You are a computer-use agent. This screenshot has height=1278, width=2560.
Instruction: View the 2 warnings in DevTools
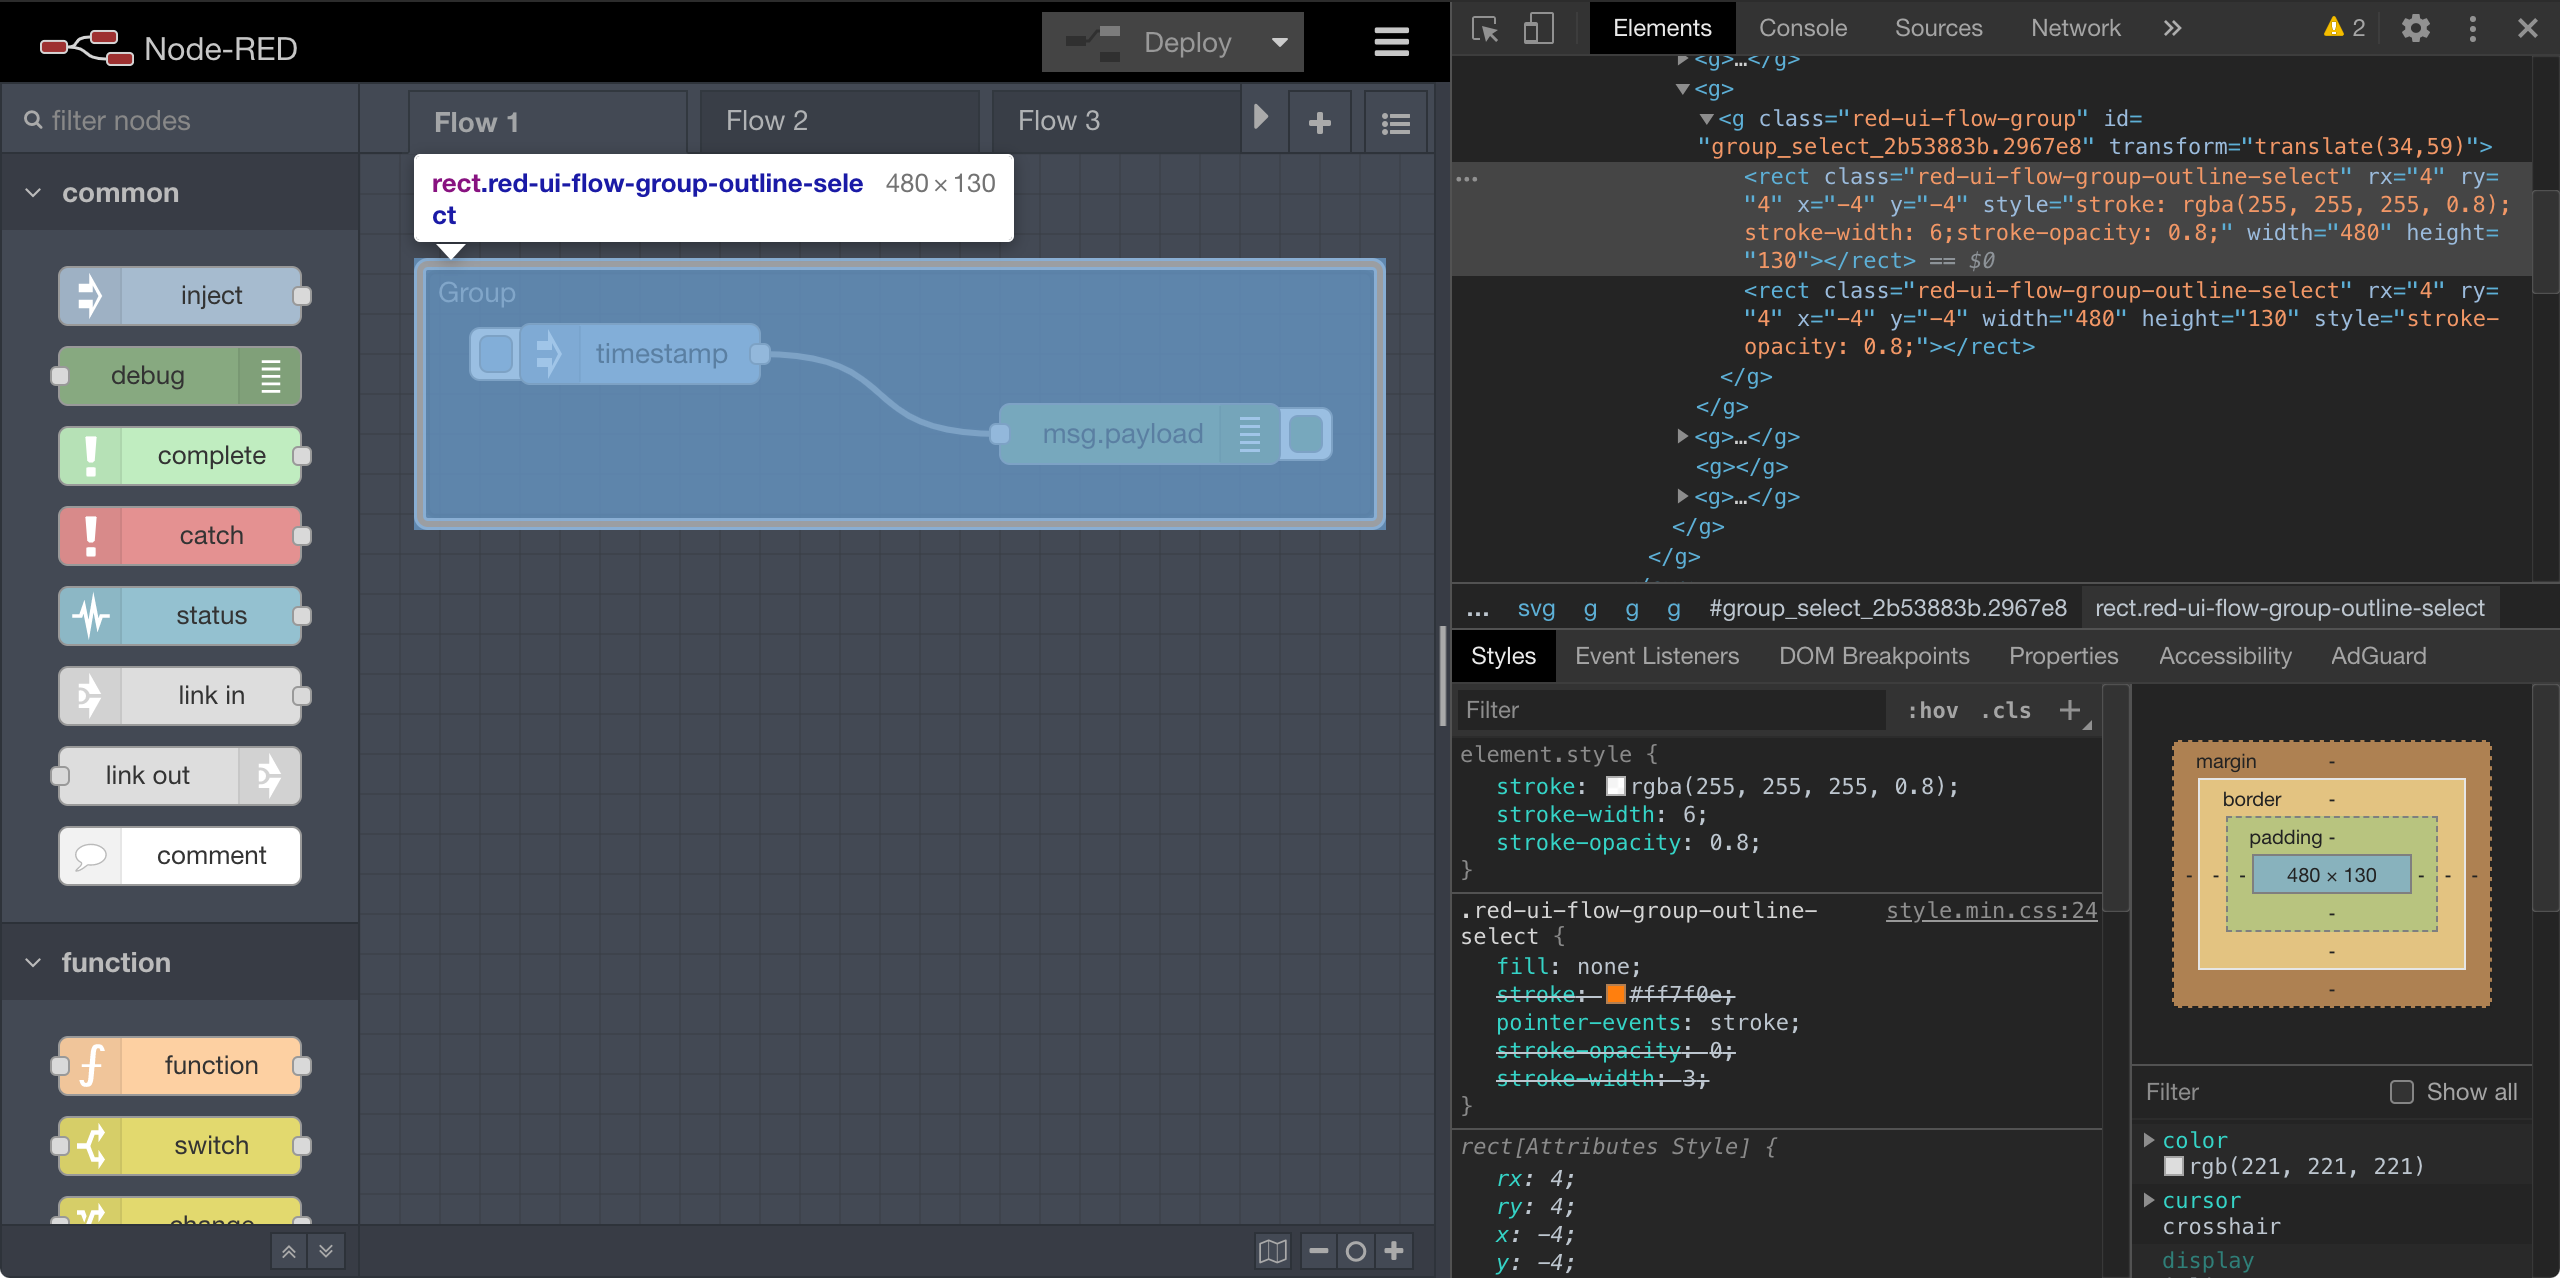[2340, 28]
